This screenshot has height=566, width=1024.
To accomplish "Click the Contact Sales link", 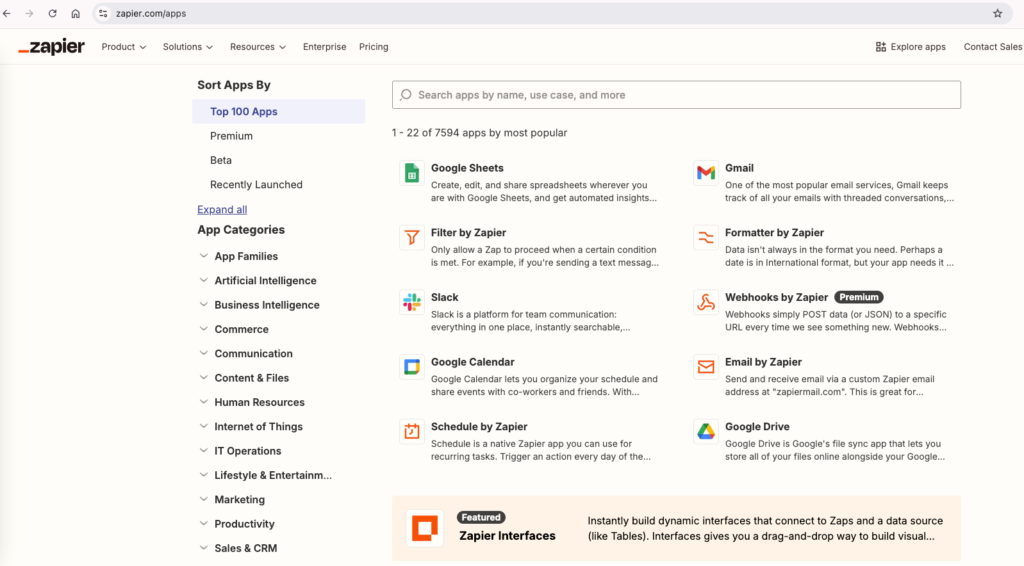I will pyautogui.click(x=992, y=47).
